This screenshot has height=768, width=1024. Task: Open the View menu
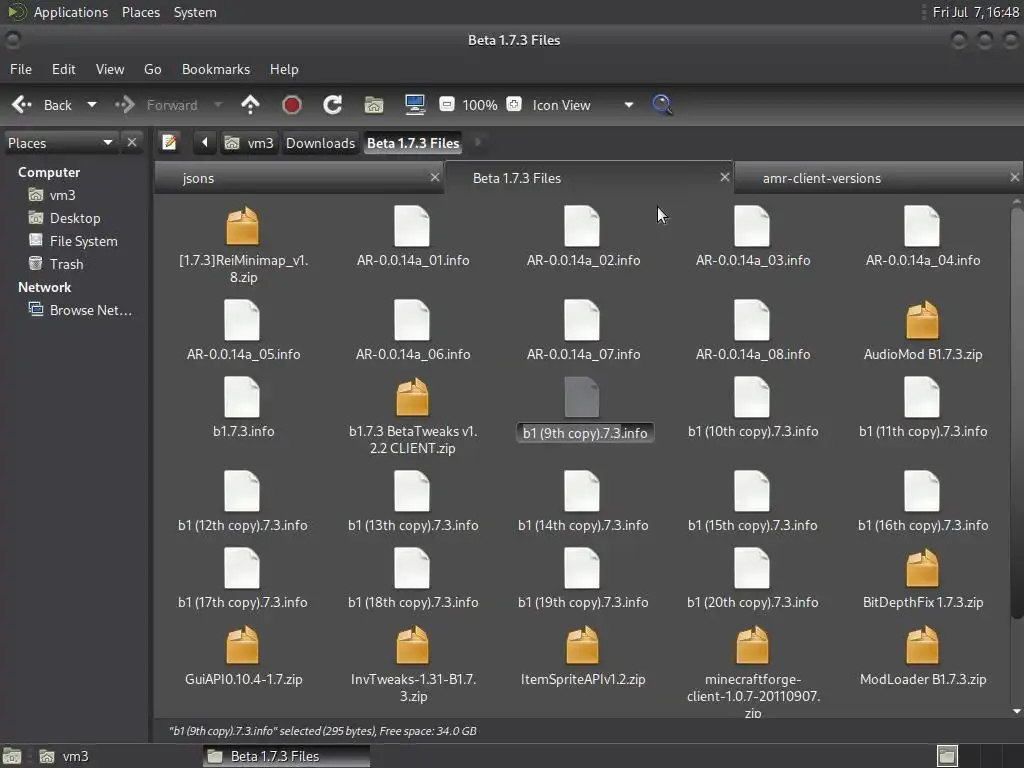pos(110,69)
